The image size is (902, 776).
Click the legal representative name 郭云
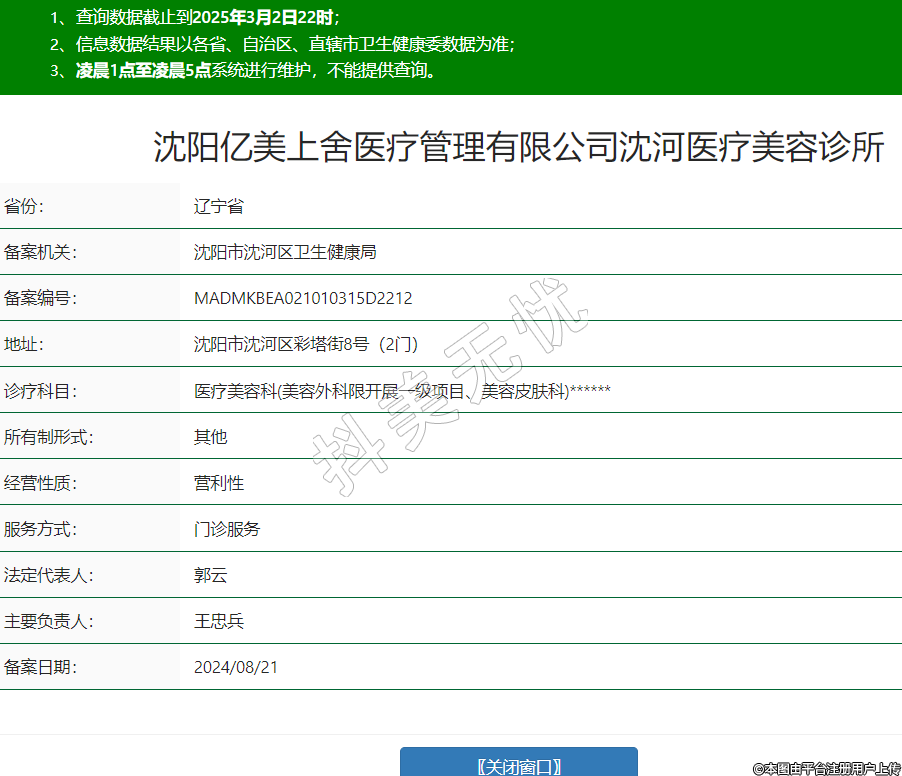click(210, 575)
